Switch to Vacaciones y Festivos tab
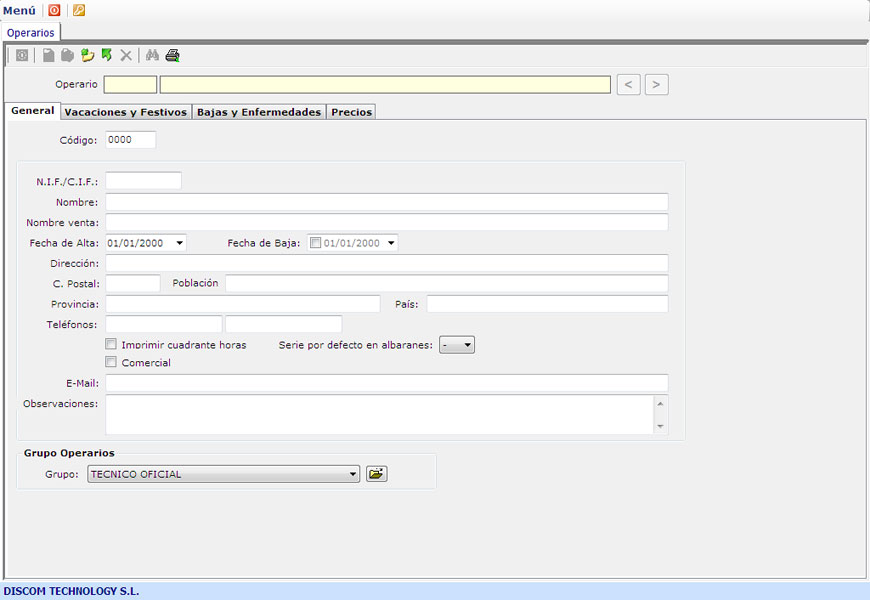Viewport: 870px width, 600px height. point(125,112)
